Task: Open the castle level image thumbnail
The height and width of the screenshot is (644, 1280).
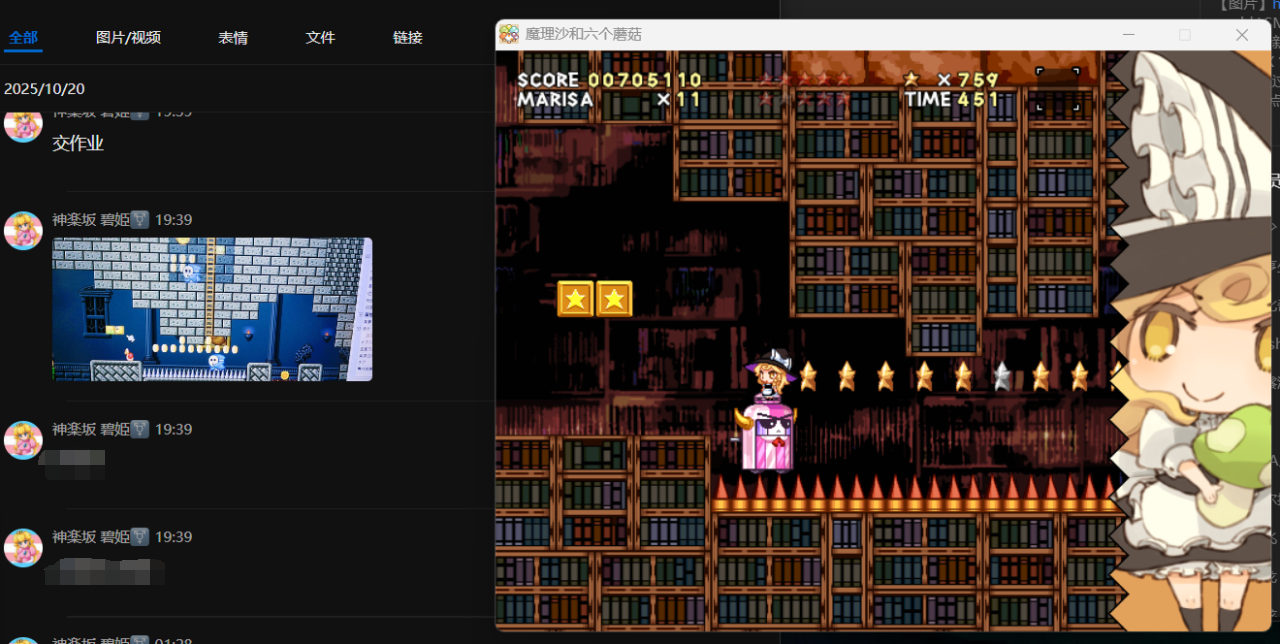Action: 212,309
